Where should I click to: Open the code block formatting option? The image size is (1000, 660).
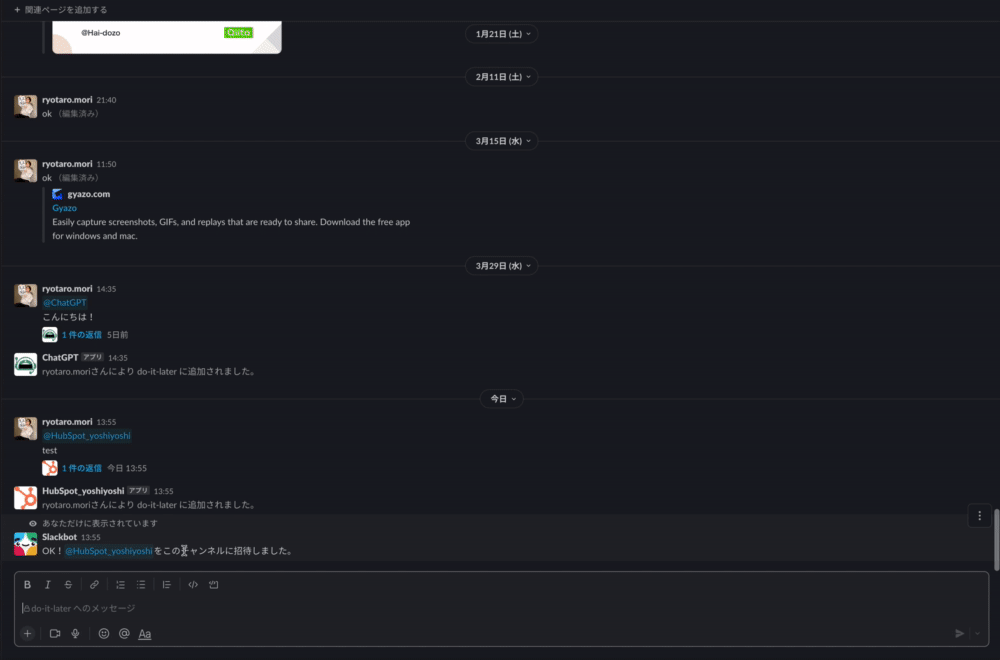pos(213,584)
